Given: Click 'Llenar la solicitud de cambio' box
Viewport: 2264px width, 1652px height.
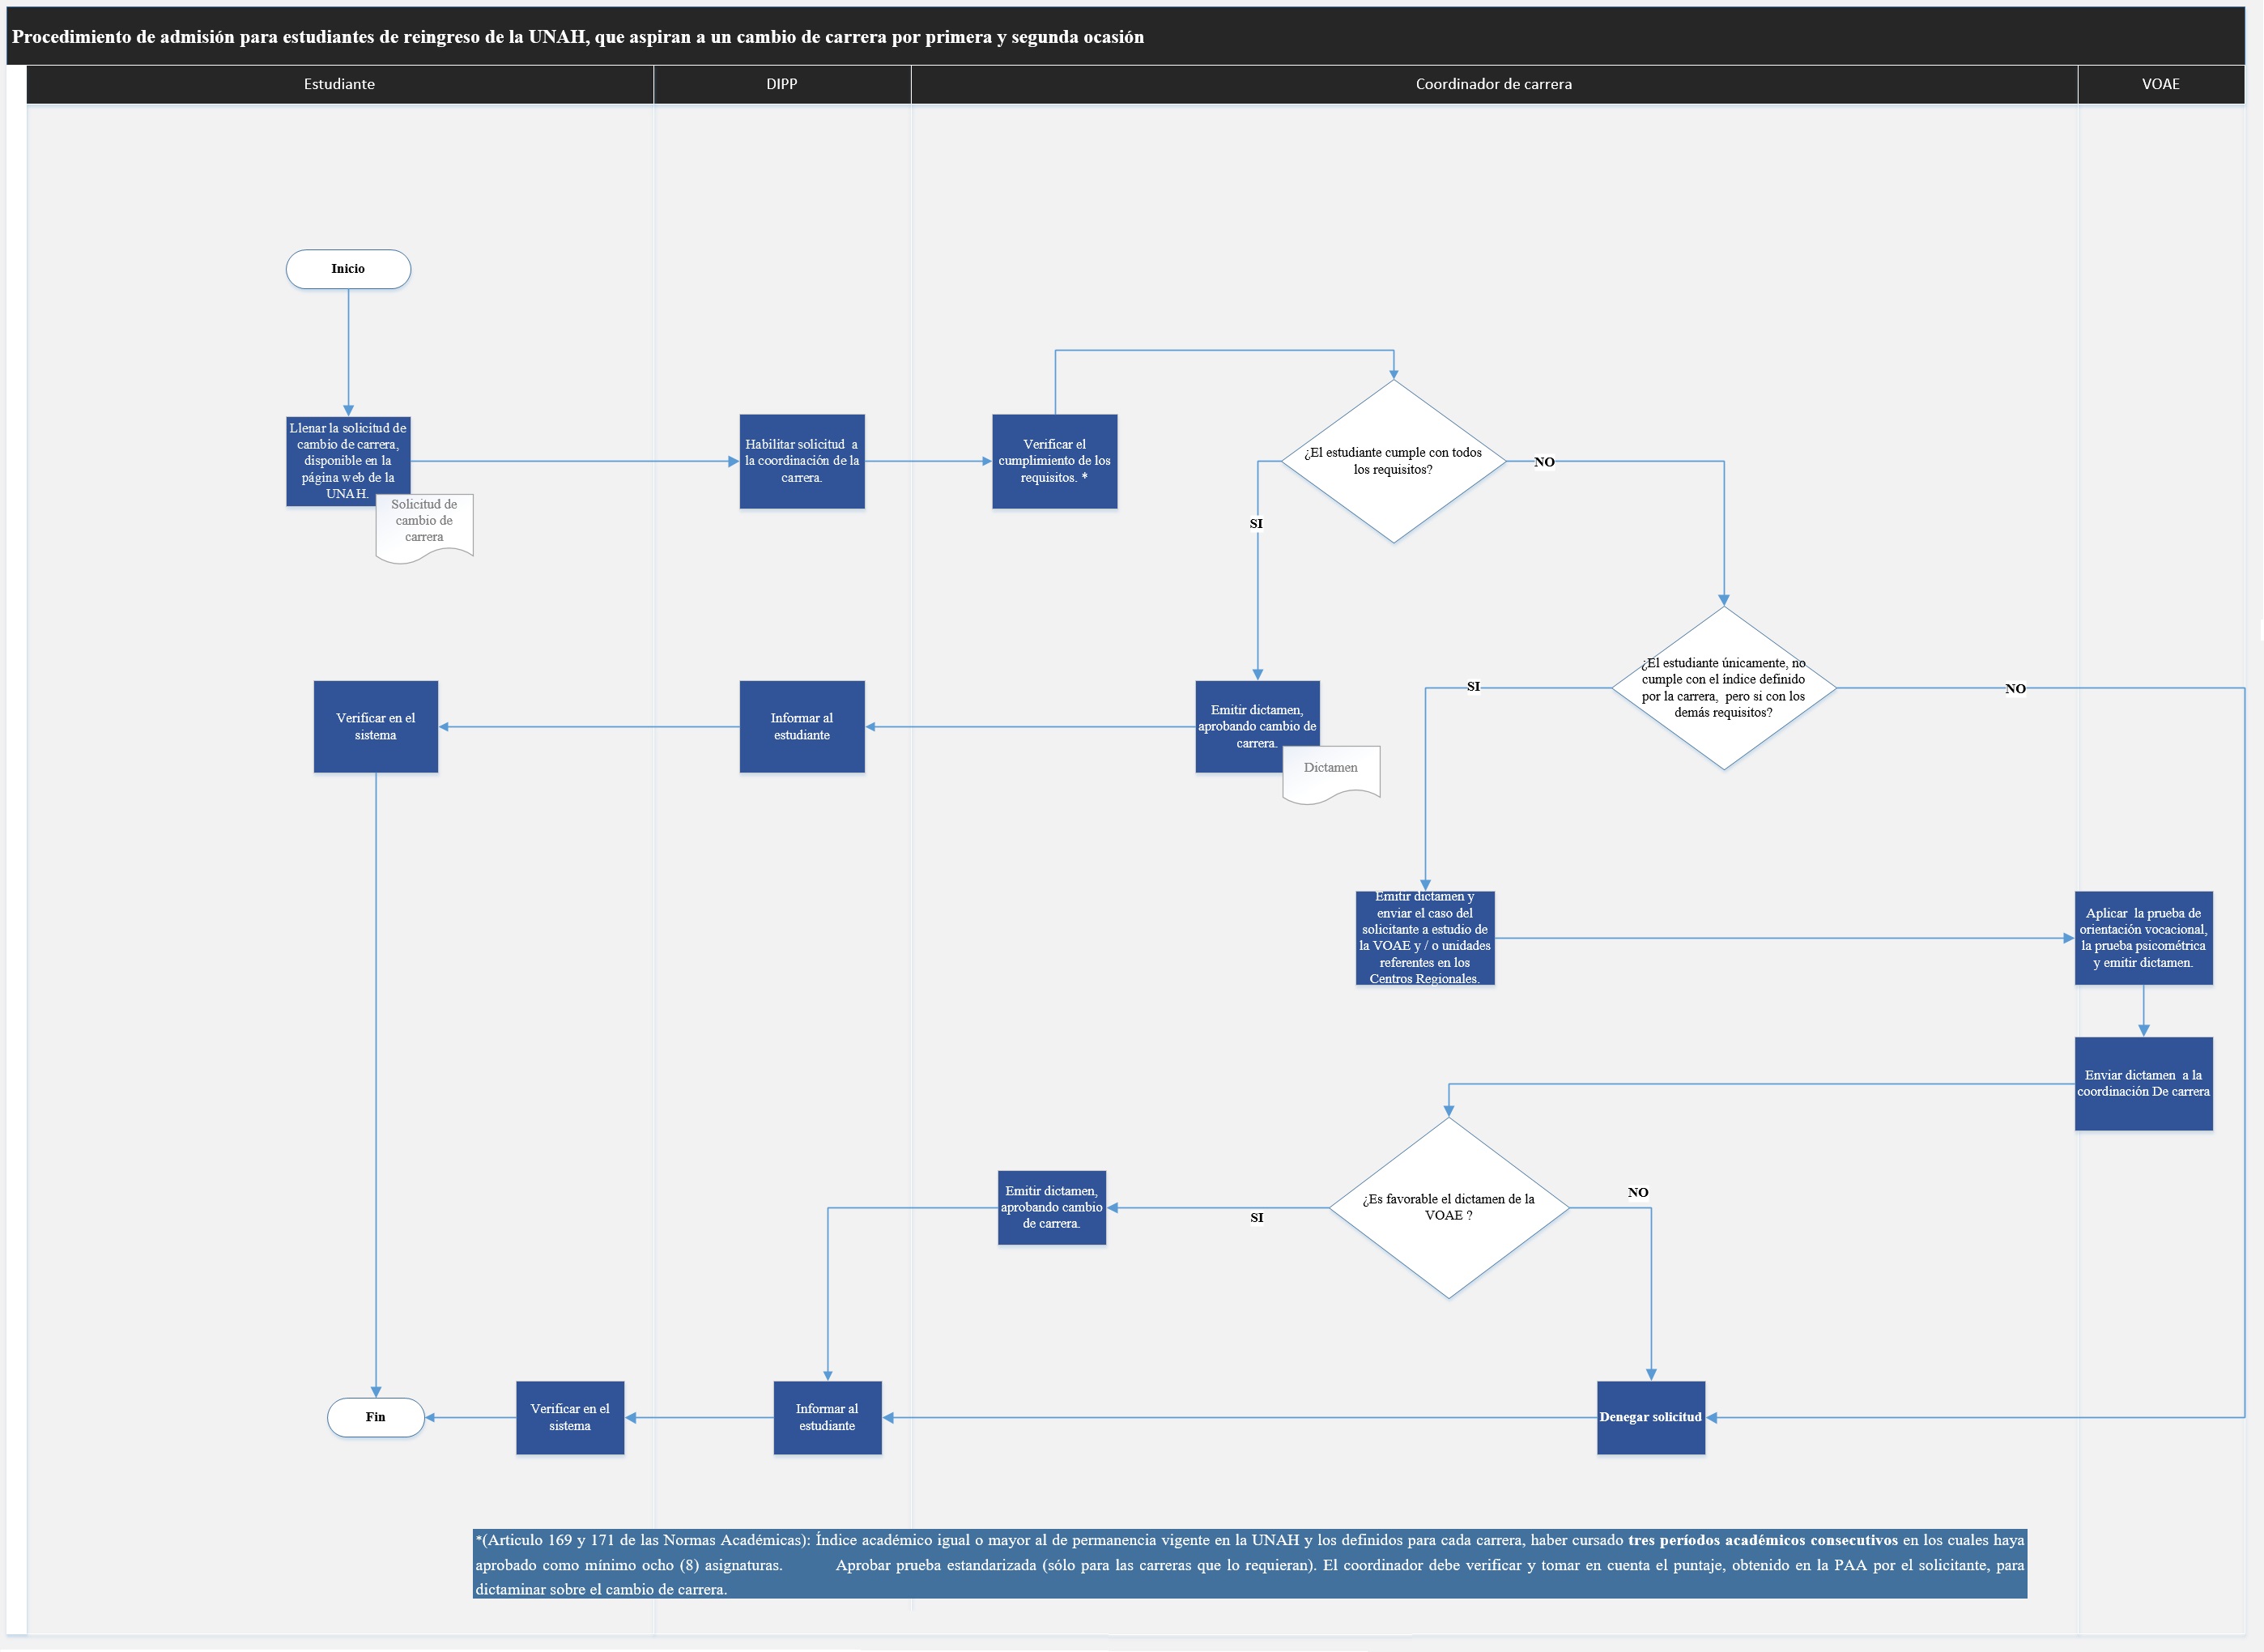Looking at the screenshot, I should pos(347,455).
